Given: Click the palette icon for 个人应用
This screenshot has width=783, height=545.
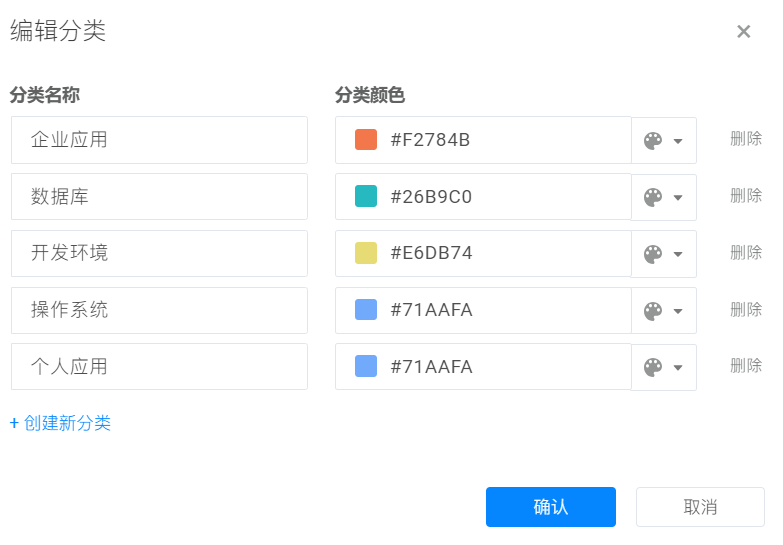Looking at the screenshot, I should coord(653,368).
